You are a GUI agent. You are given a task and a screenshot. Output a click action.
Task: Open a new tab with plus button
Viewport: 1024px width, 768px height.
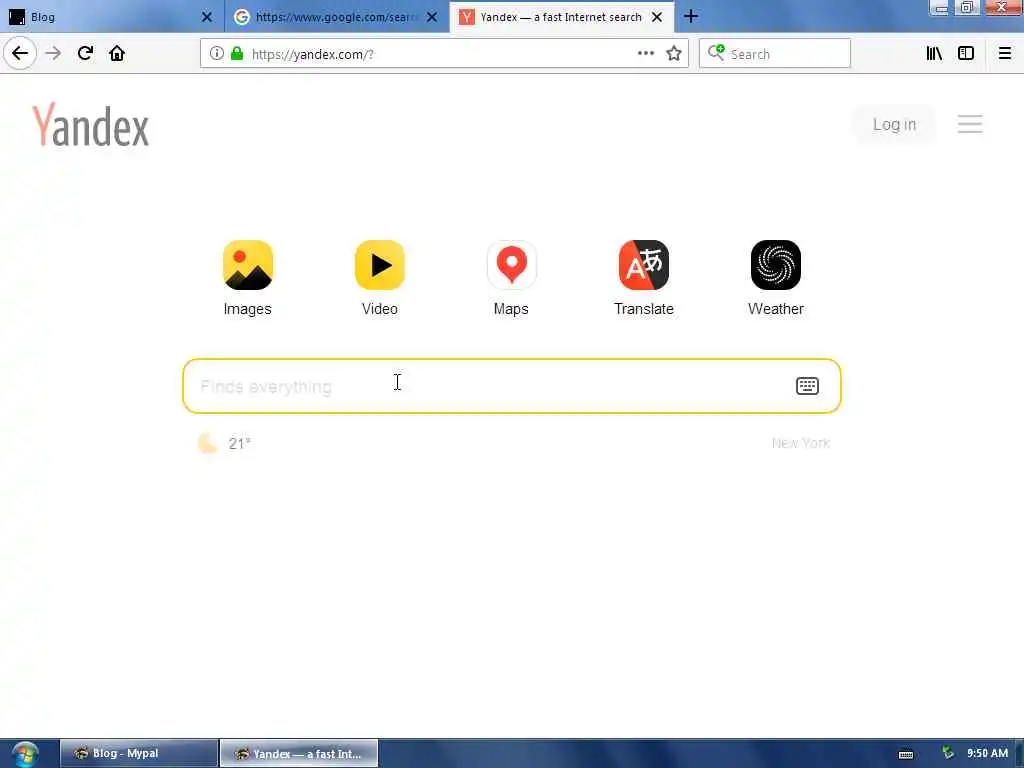(x=691, y=16)
